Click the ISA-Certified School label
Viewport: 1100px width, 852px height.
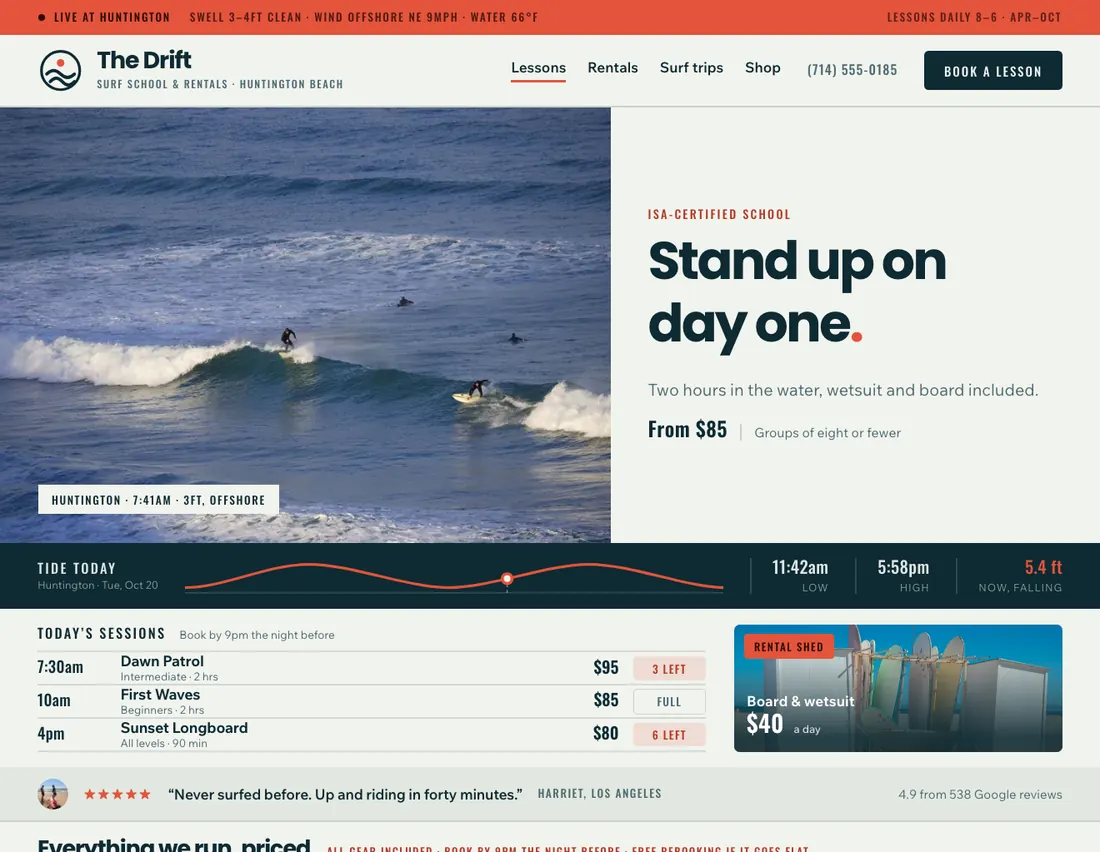click(719, 215)
